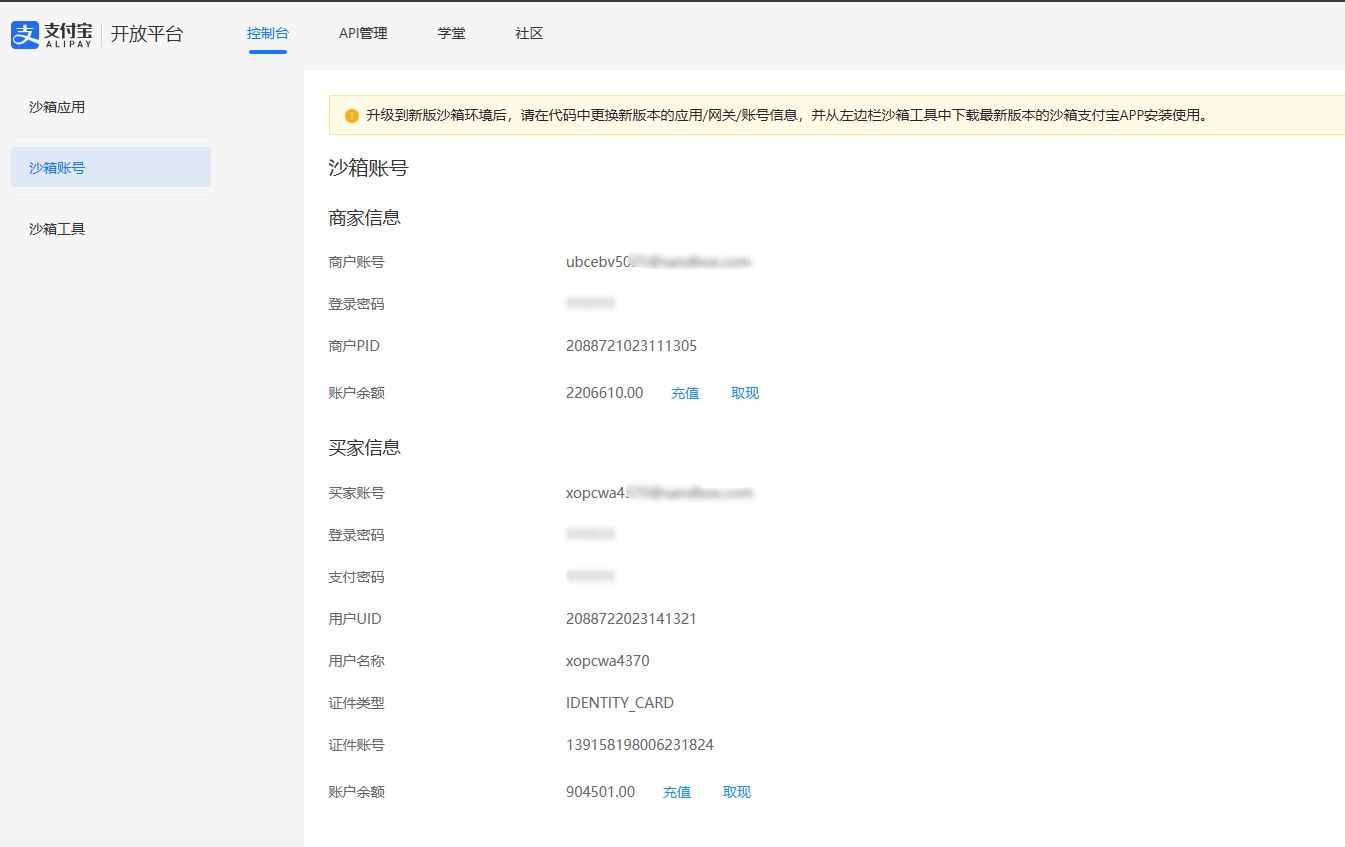
Task: Click the 沙箱账号 page heading
Action: click(368, 168)
